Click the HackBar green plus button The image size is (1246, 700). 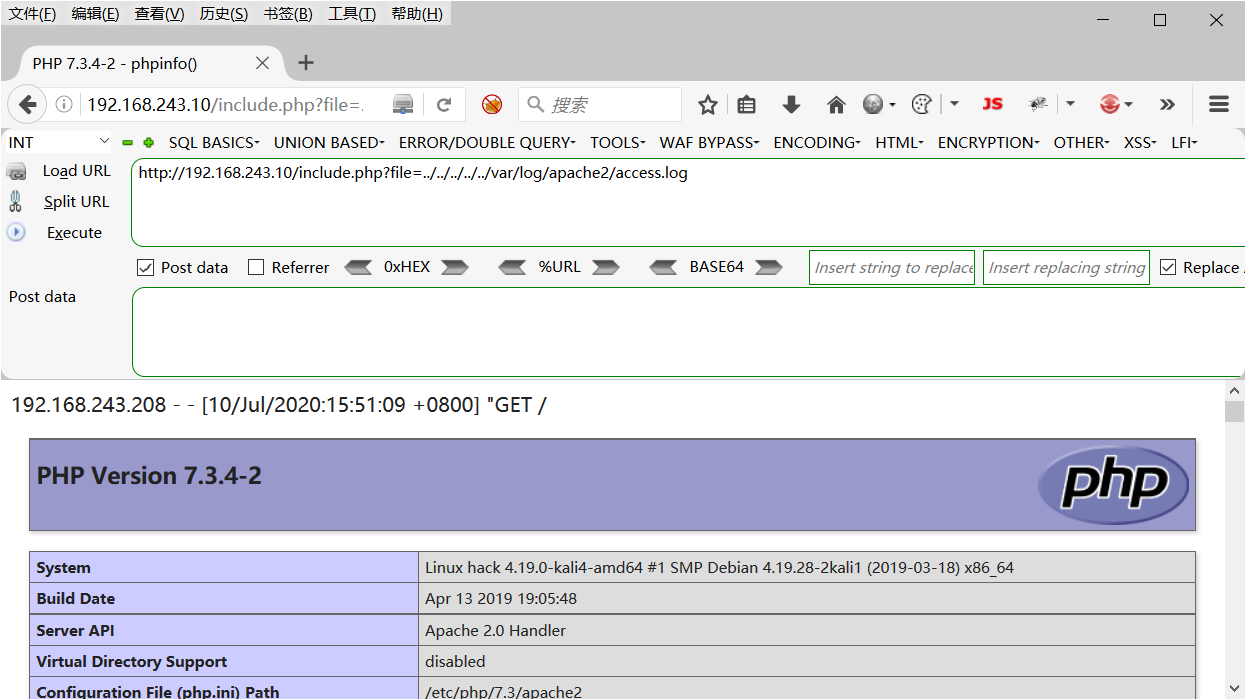(x=149, y=143)
